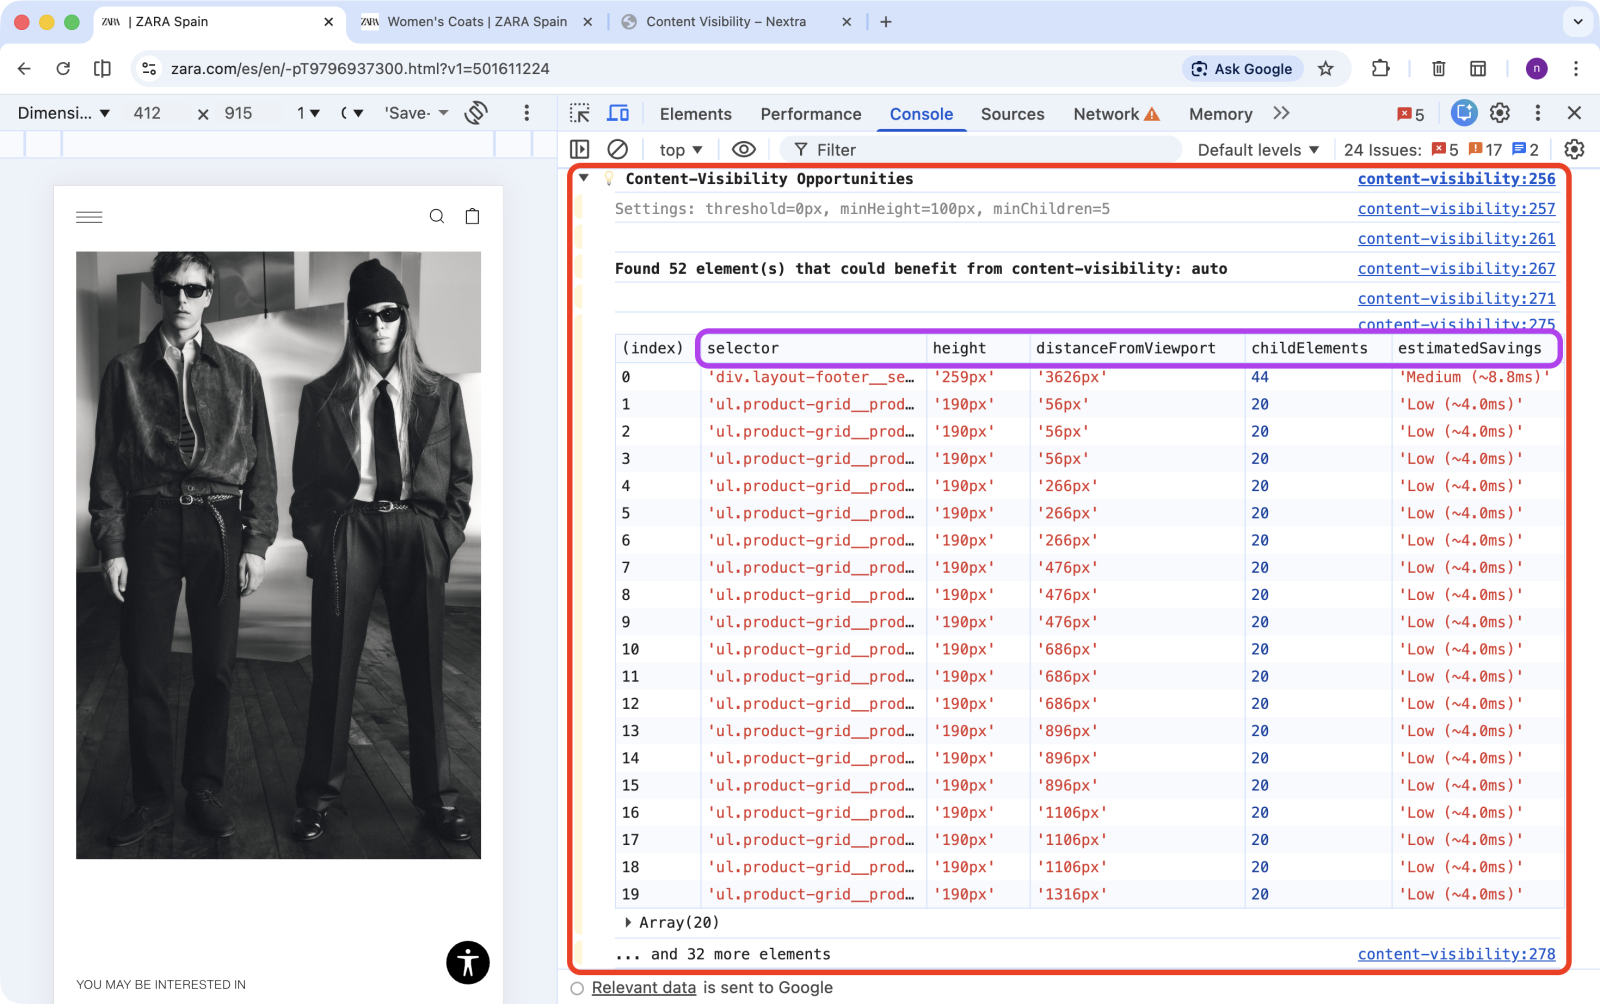Open the Chrome profile avatar
Image resolution: width=1600 pixels, height=1004 pixels.
pos(1537,69)
